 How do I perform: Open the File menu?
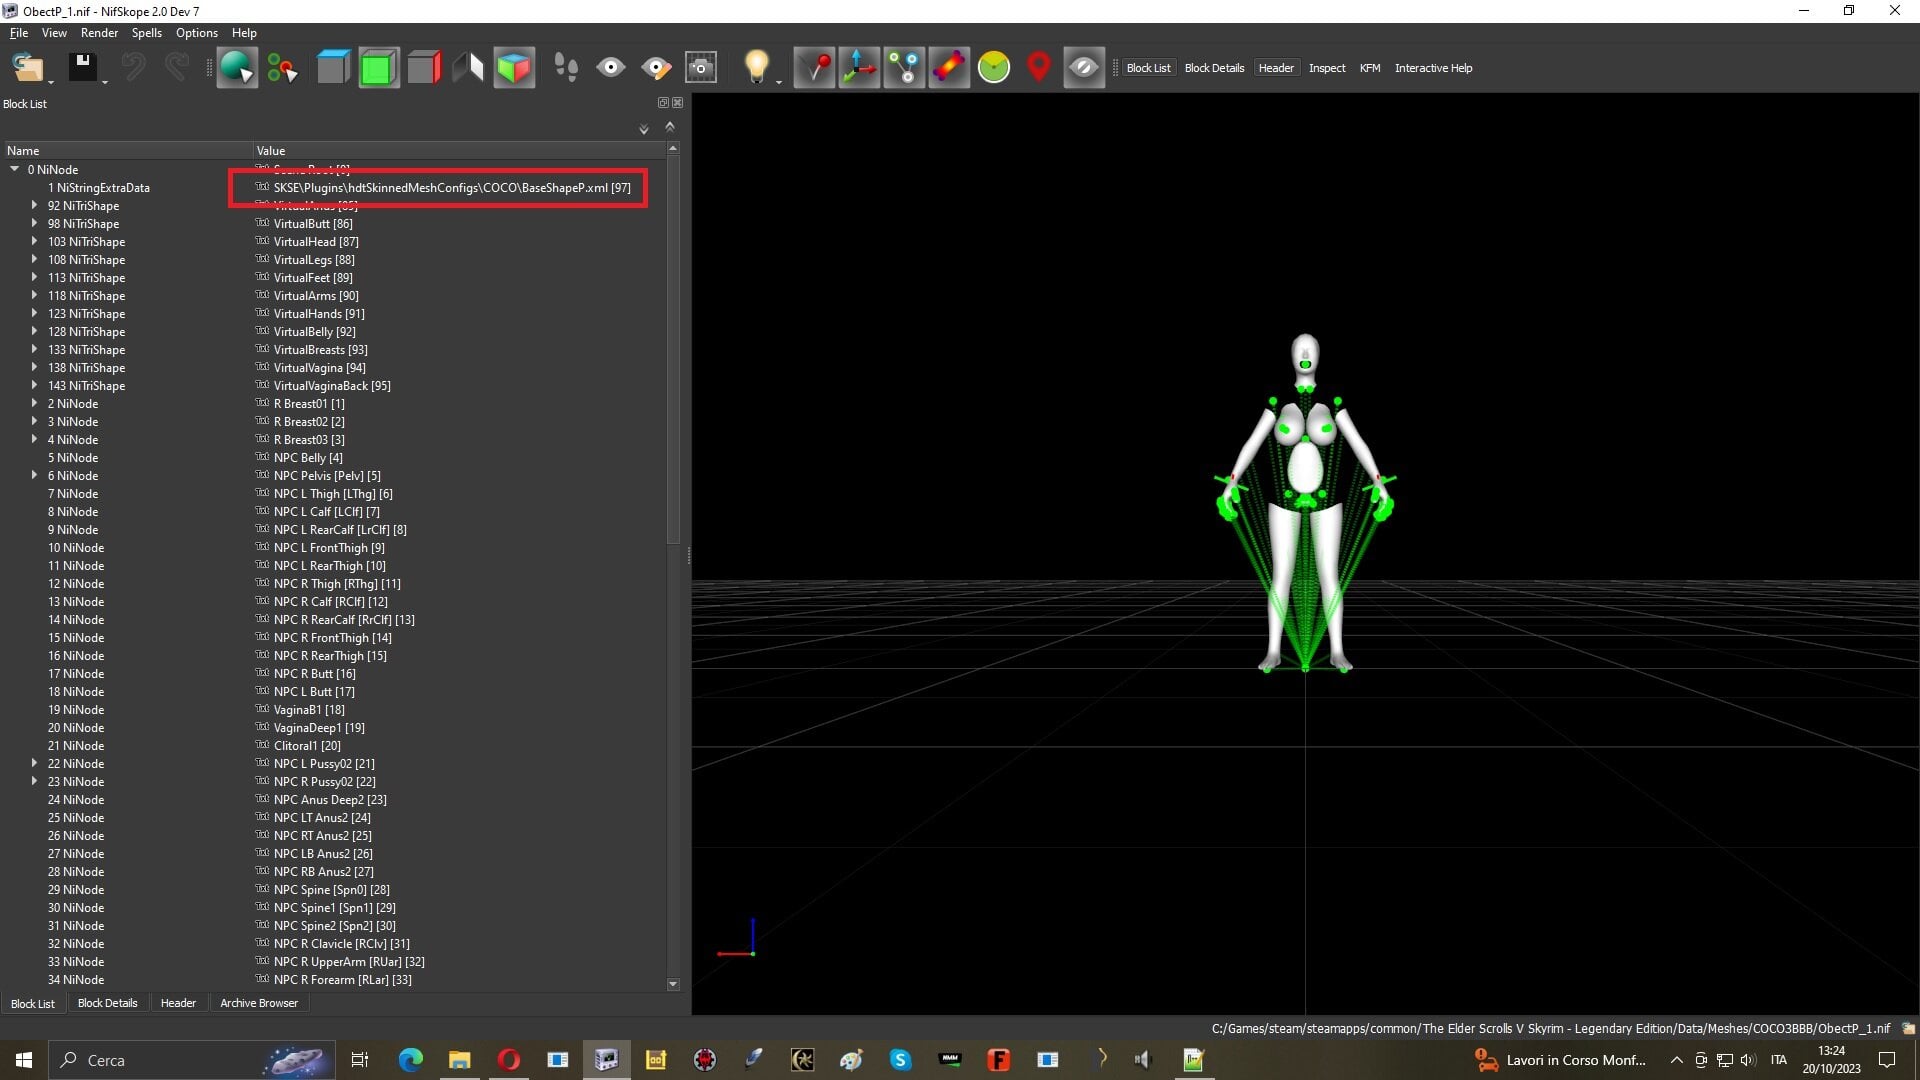click(19, 33)
